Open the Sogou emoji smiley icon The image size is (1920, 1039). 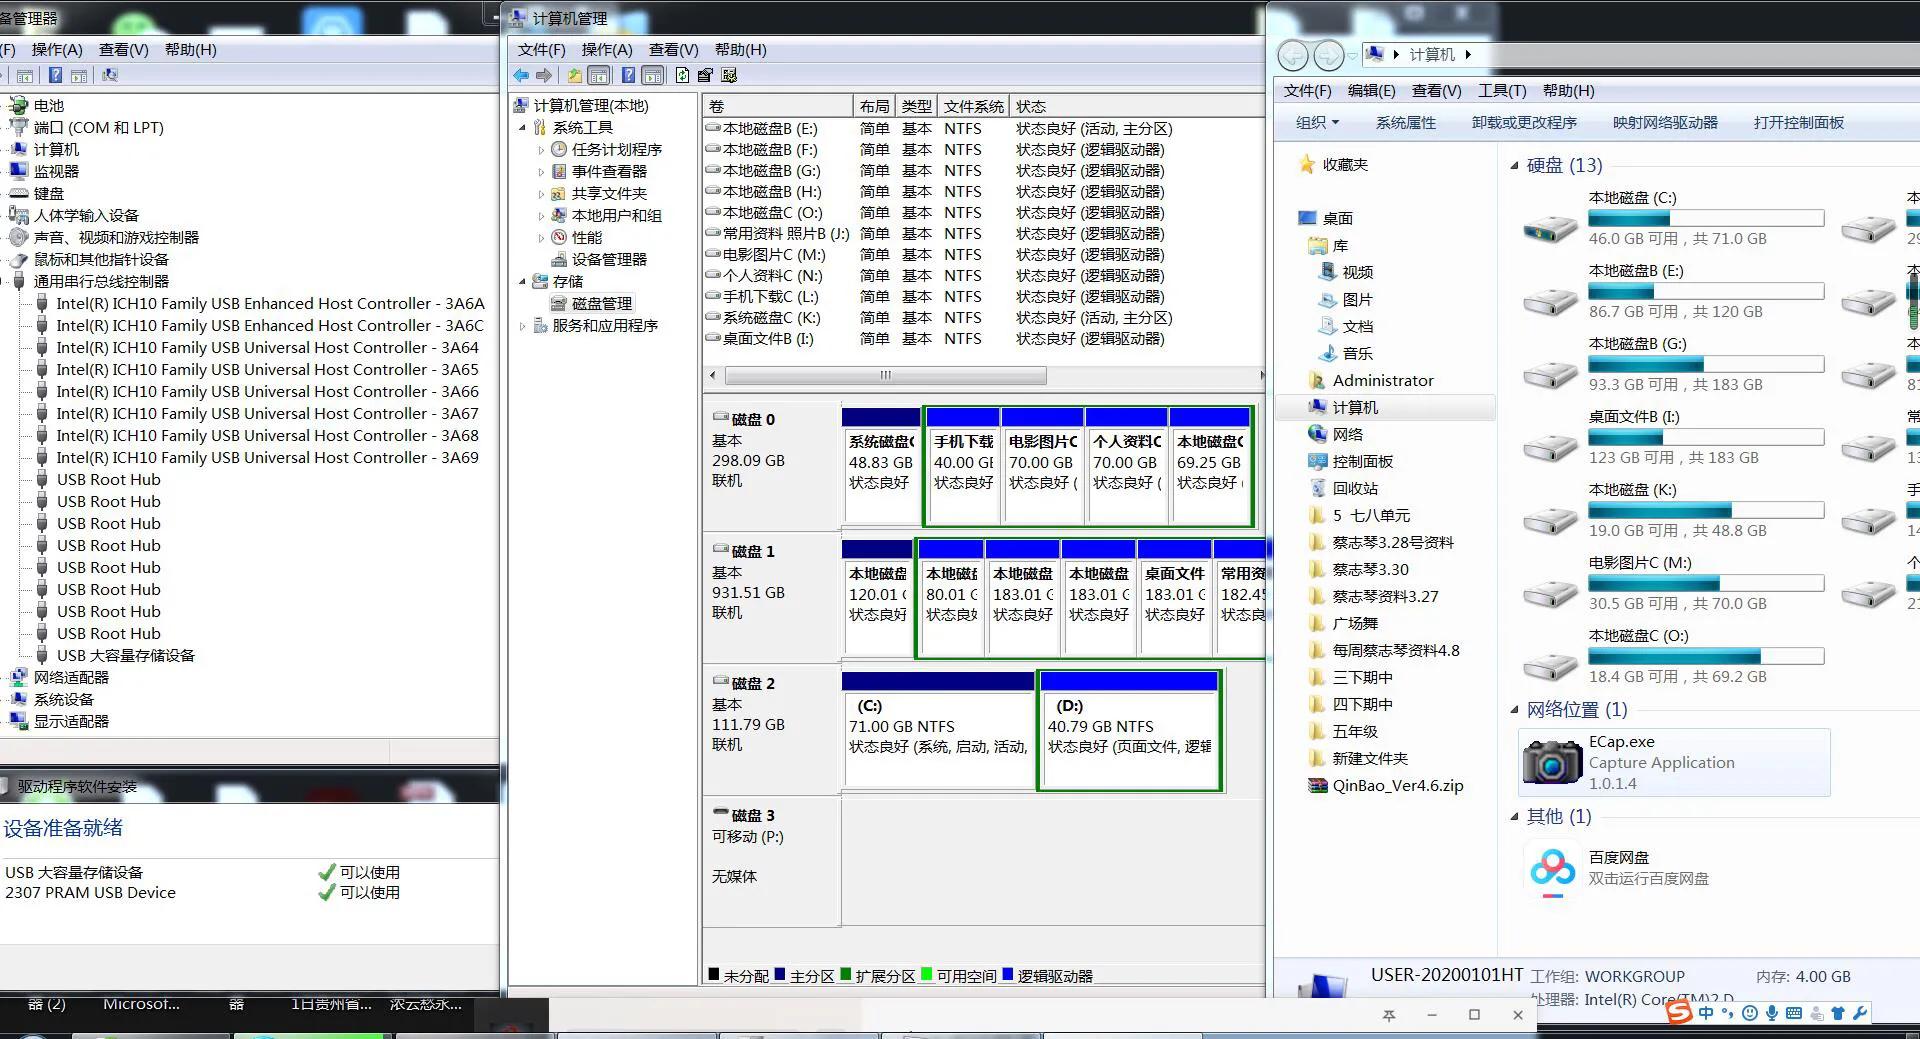[x=1750, y=1013]
